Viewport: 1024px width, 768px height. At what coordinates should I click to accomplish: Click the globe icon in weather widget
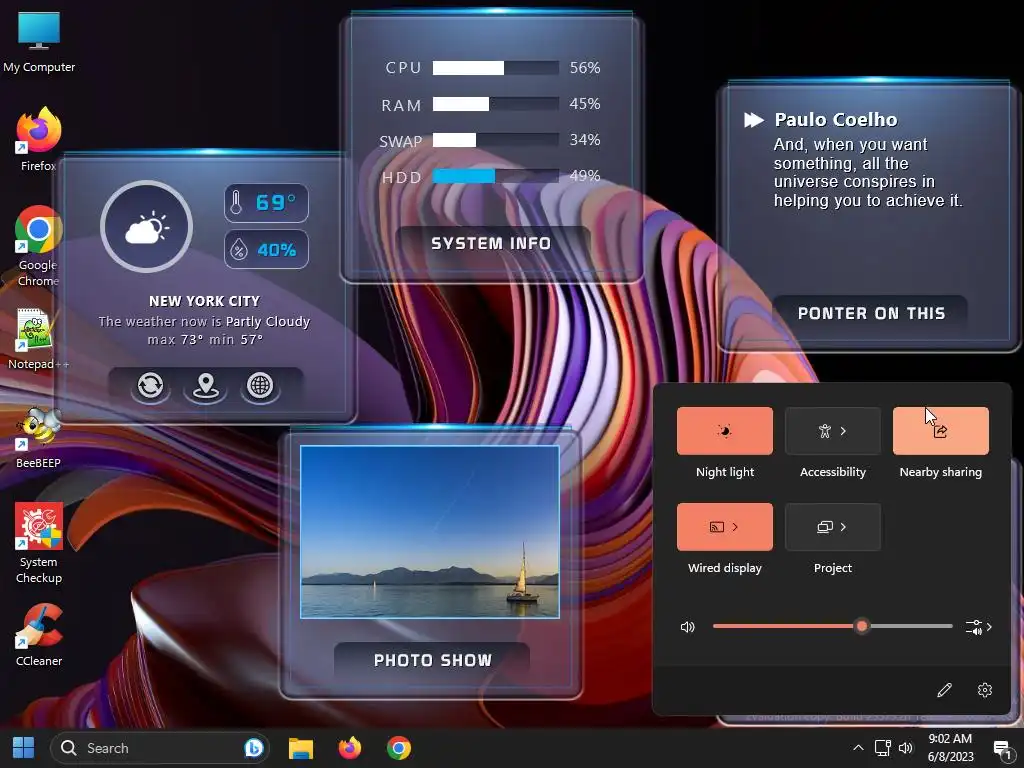260,385
